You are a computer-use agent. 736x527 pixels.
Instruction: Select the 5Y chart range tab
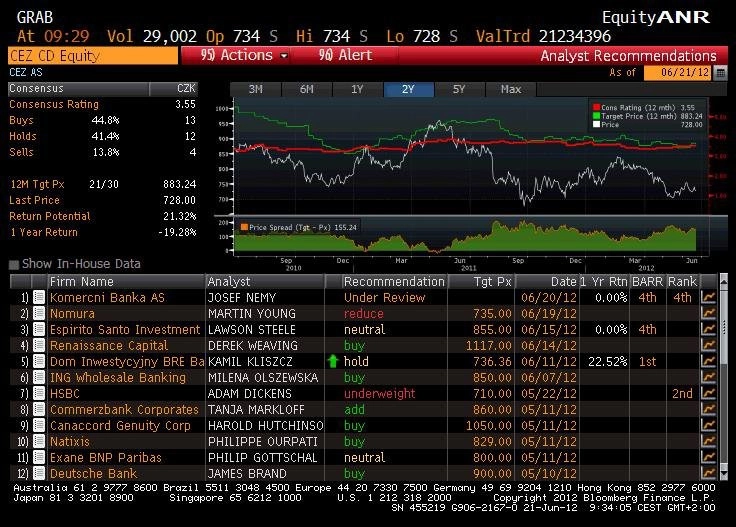pyautogui.click(x=459, y=89)
